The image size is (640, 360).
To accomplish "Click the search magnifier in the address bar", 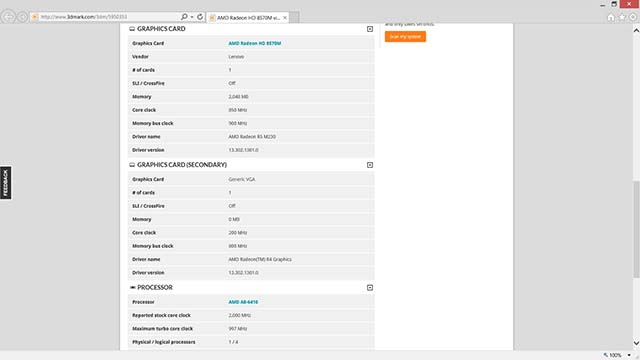I will tap(184, 17).
